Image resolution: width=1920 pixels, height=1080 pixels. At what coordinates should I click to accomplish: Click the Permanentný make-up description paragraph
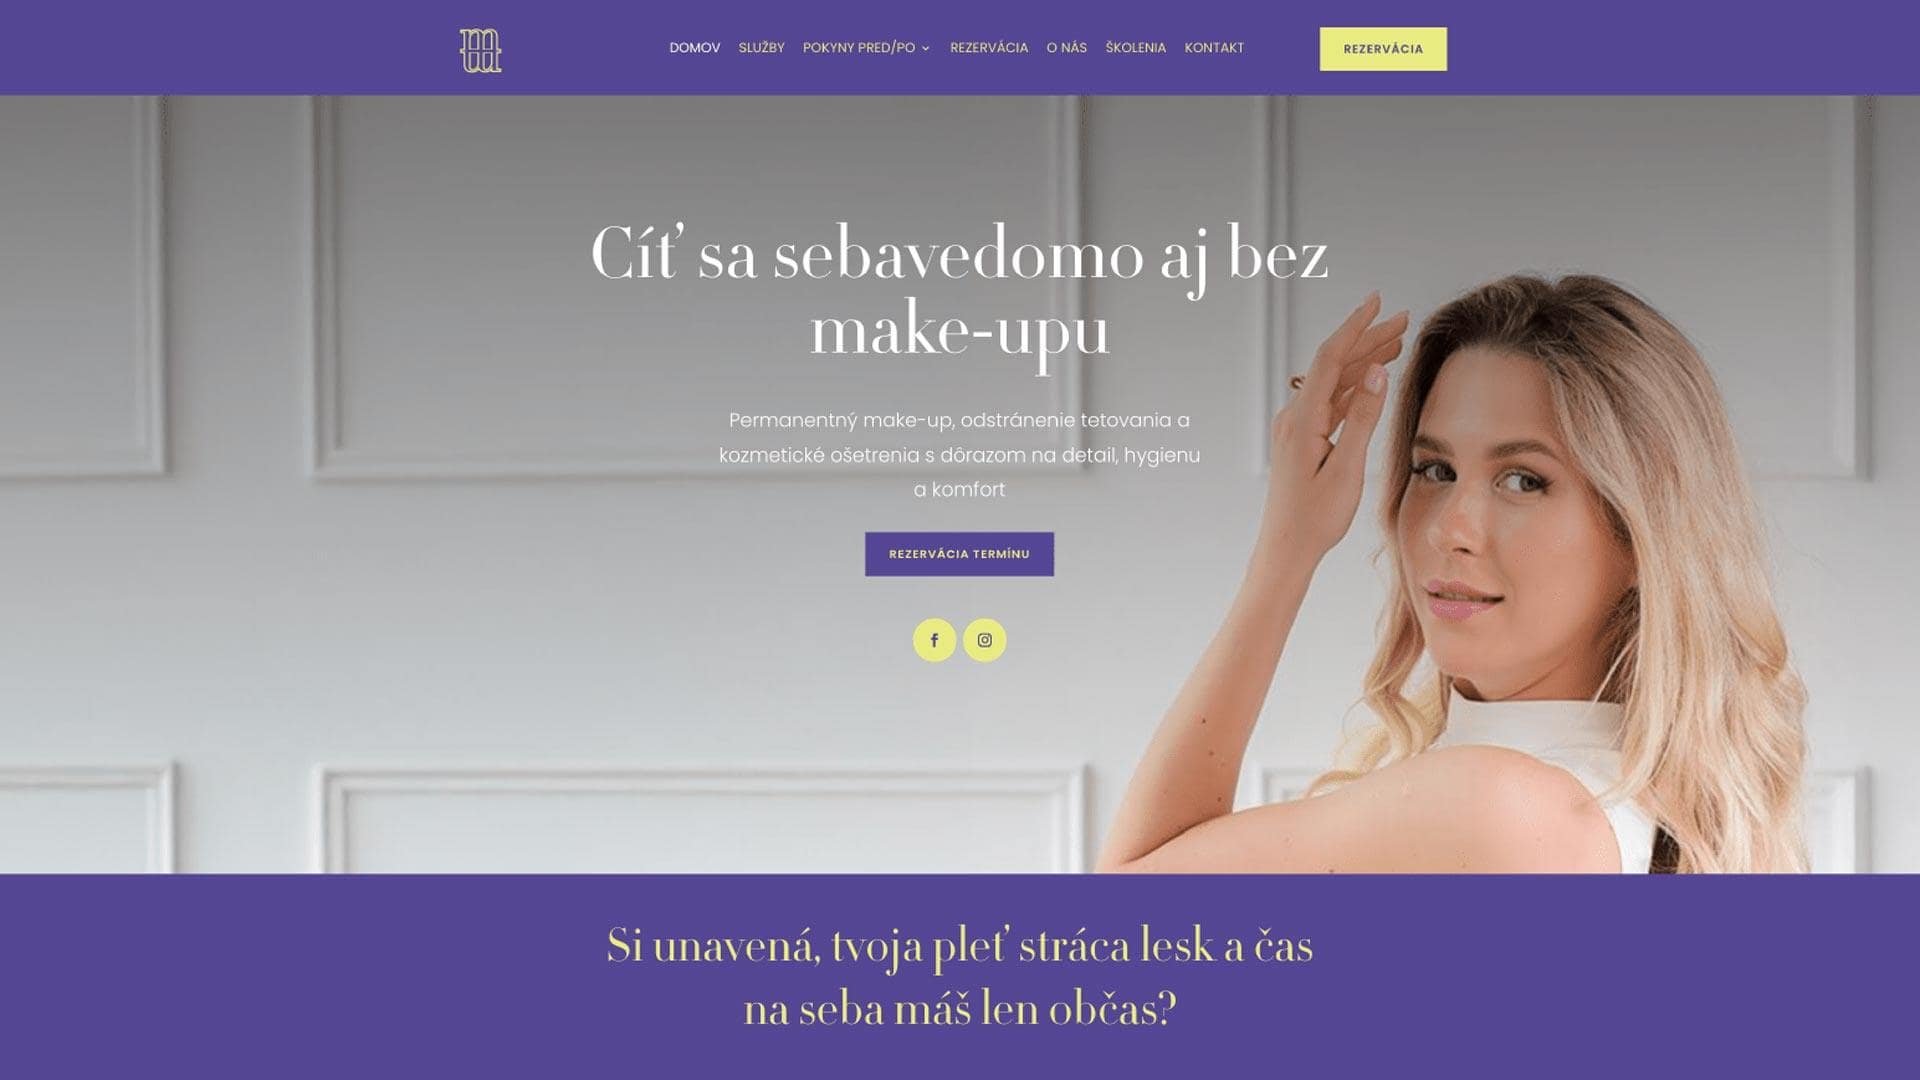click(x=959, y=455)
